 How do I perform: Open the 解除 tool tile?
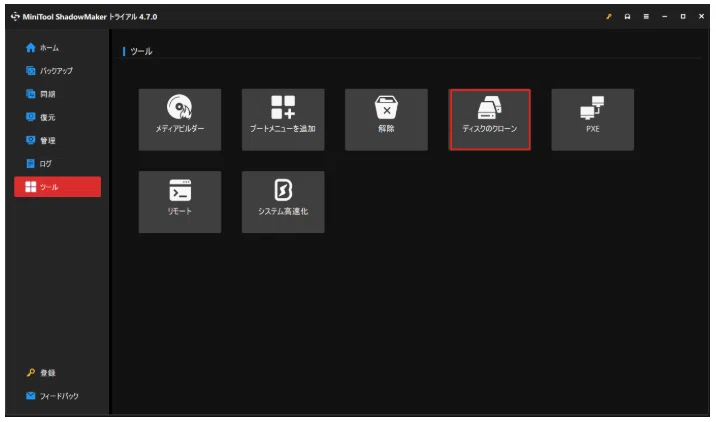(386, 120)
